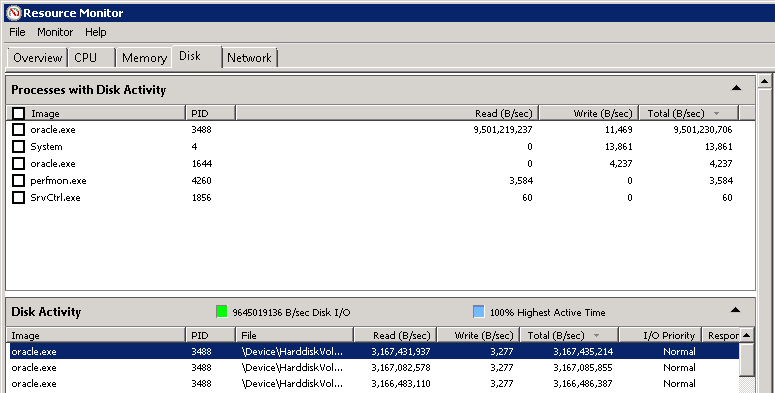Click the Disk Activity heading text
The image size is (775, 393).
tap(46, 312)
